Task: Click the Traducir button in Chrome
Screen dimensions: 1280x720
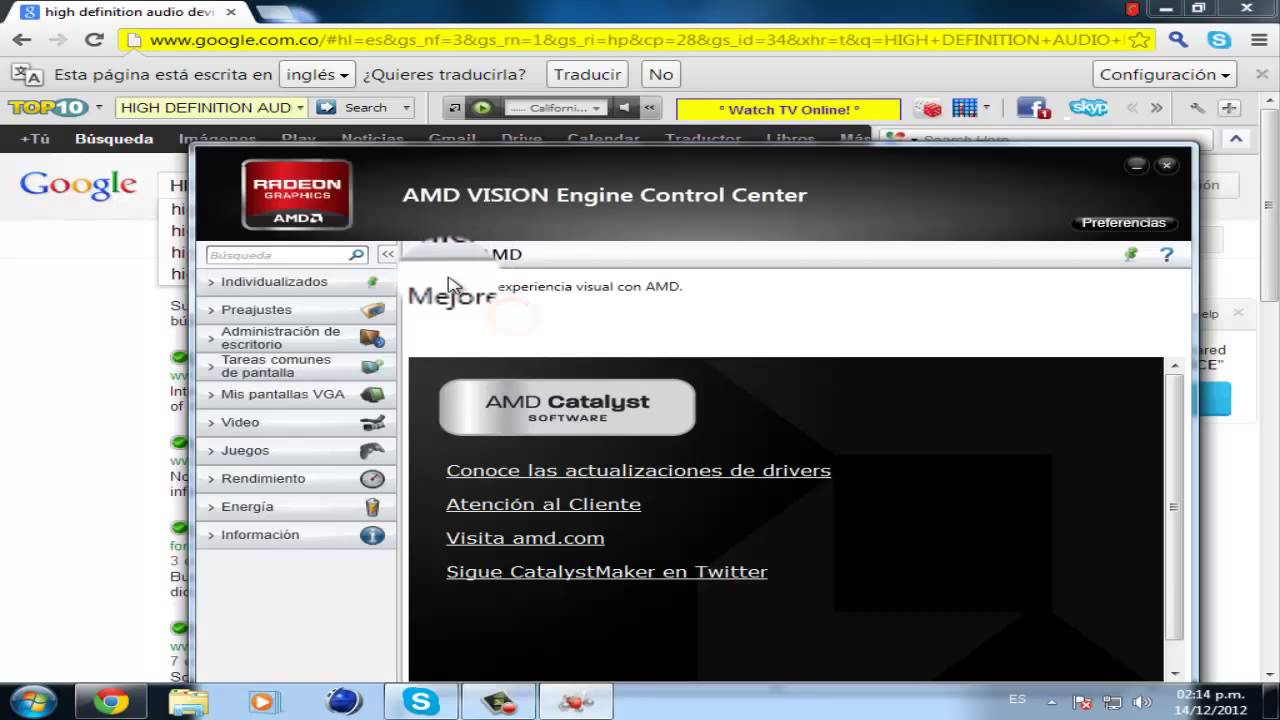Action: coord(587,74)
